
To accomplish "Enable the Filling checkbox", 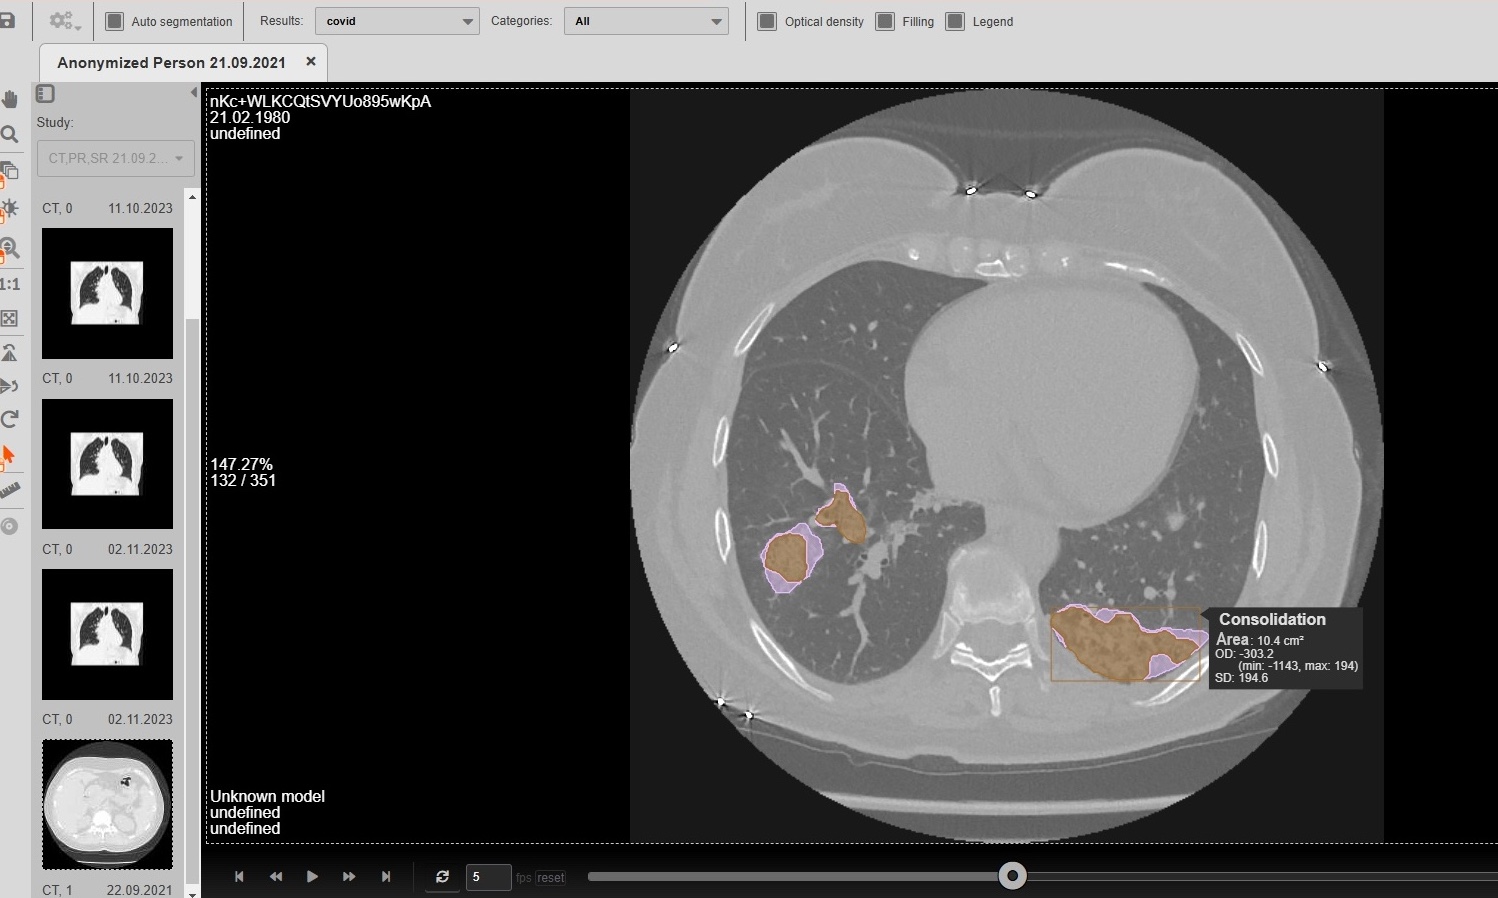I will pos(885,21).
